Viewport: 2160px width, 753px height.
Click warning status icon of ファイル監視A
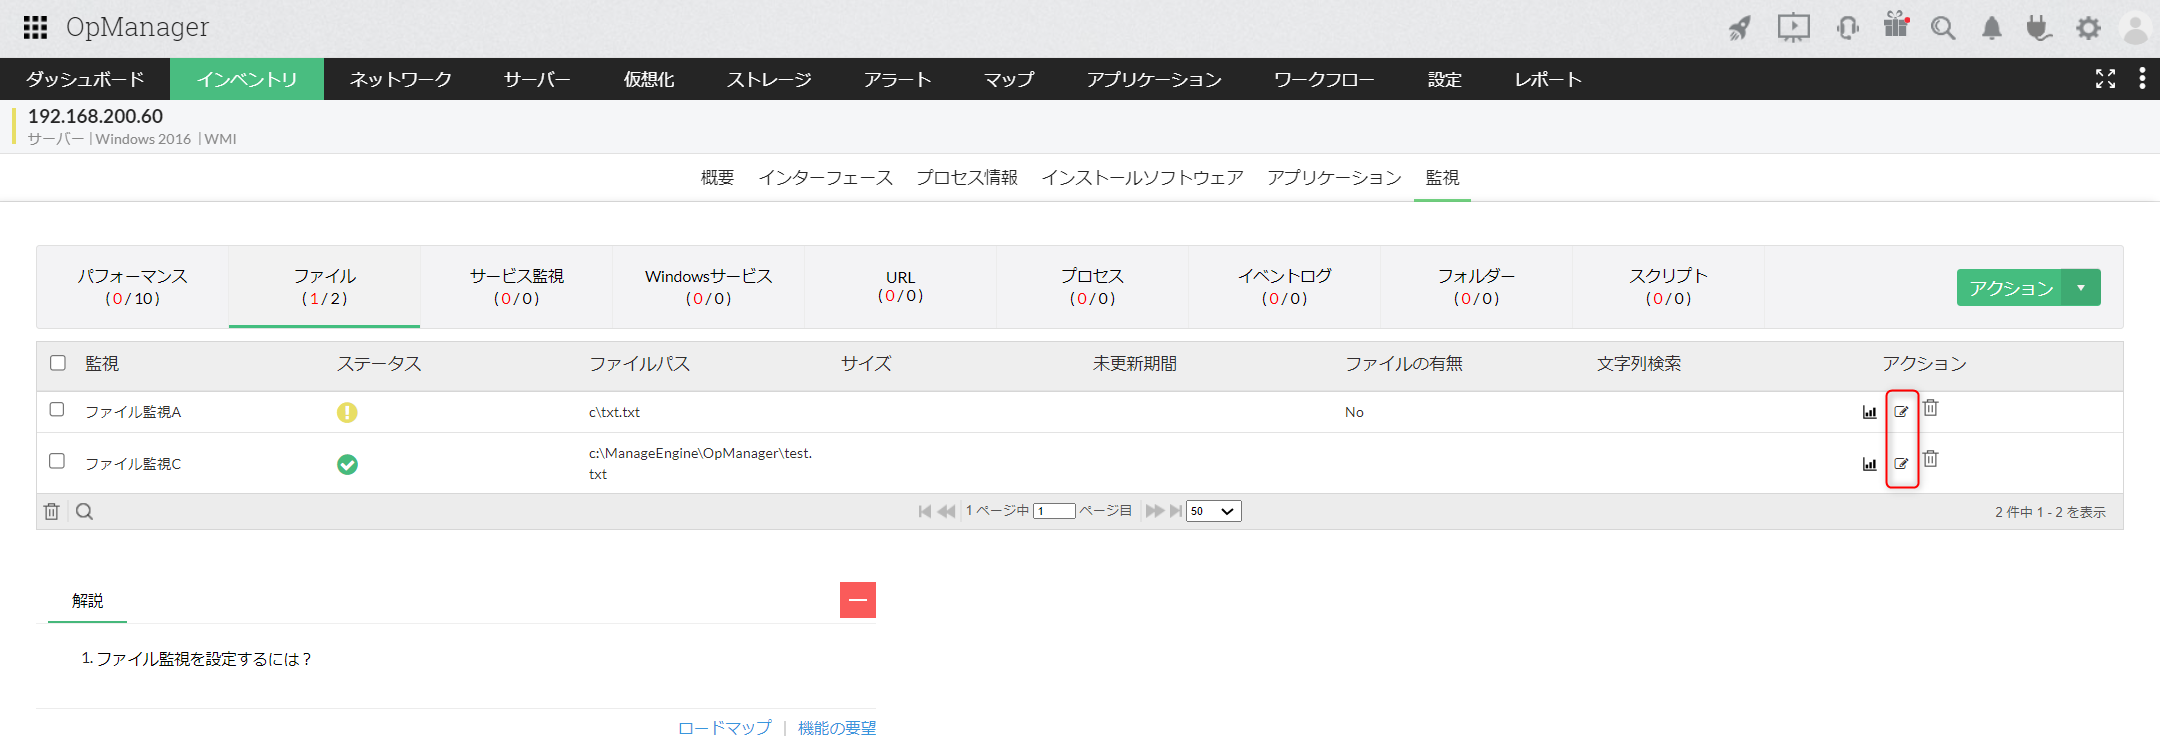pyautogui.click(x=347, y=412)
